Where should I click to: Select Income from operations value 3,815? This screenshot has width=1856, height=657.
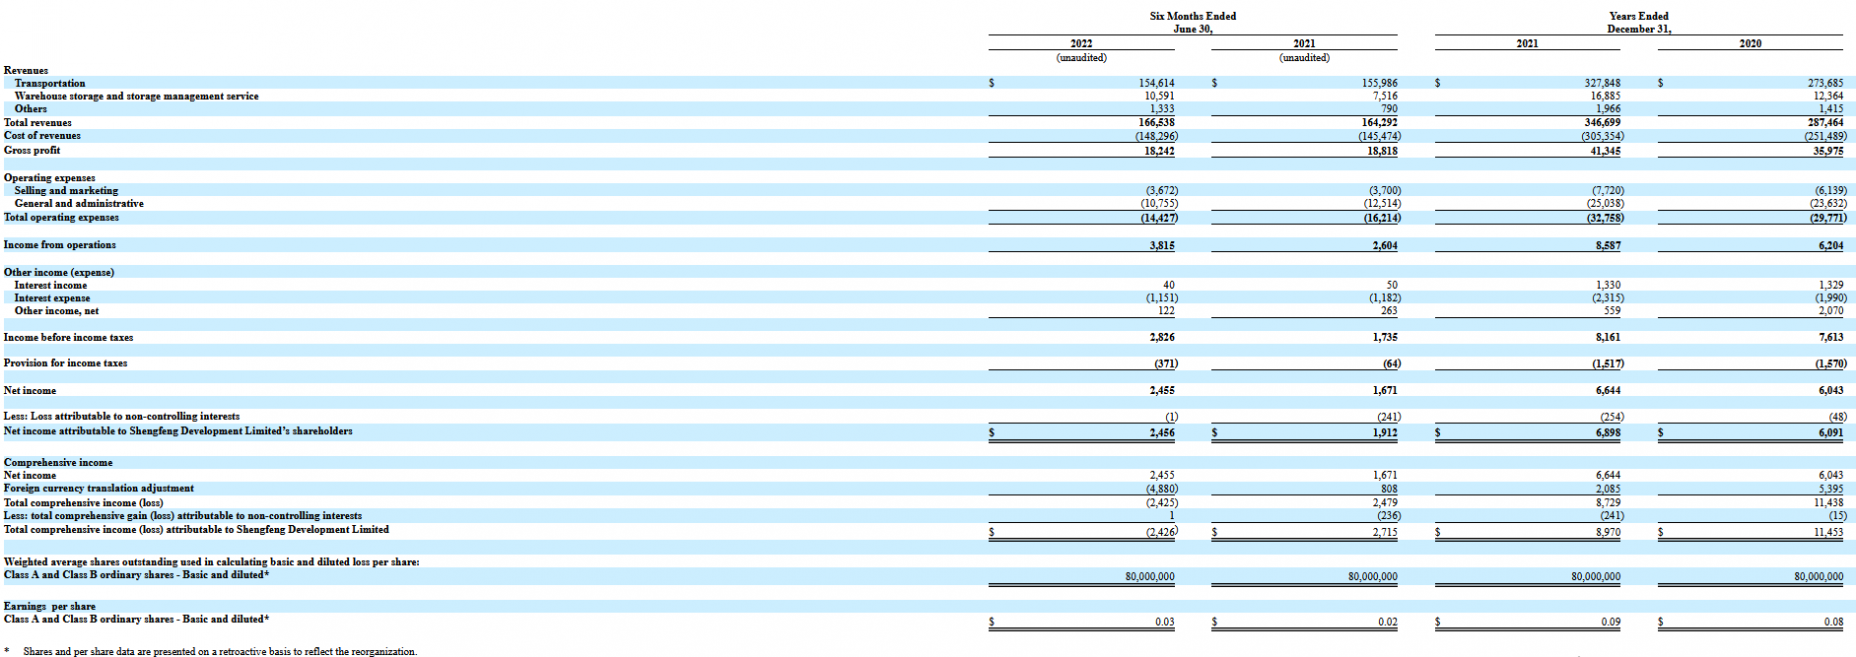point(1163,245)
